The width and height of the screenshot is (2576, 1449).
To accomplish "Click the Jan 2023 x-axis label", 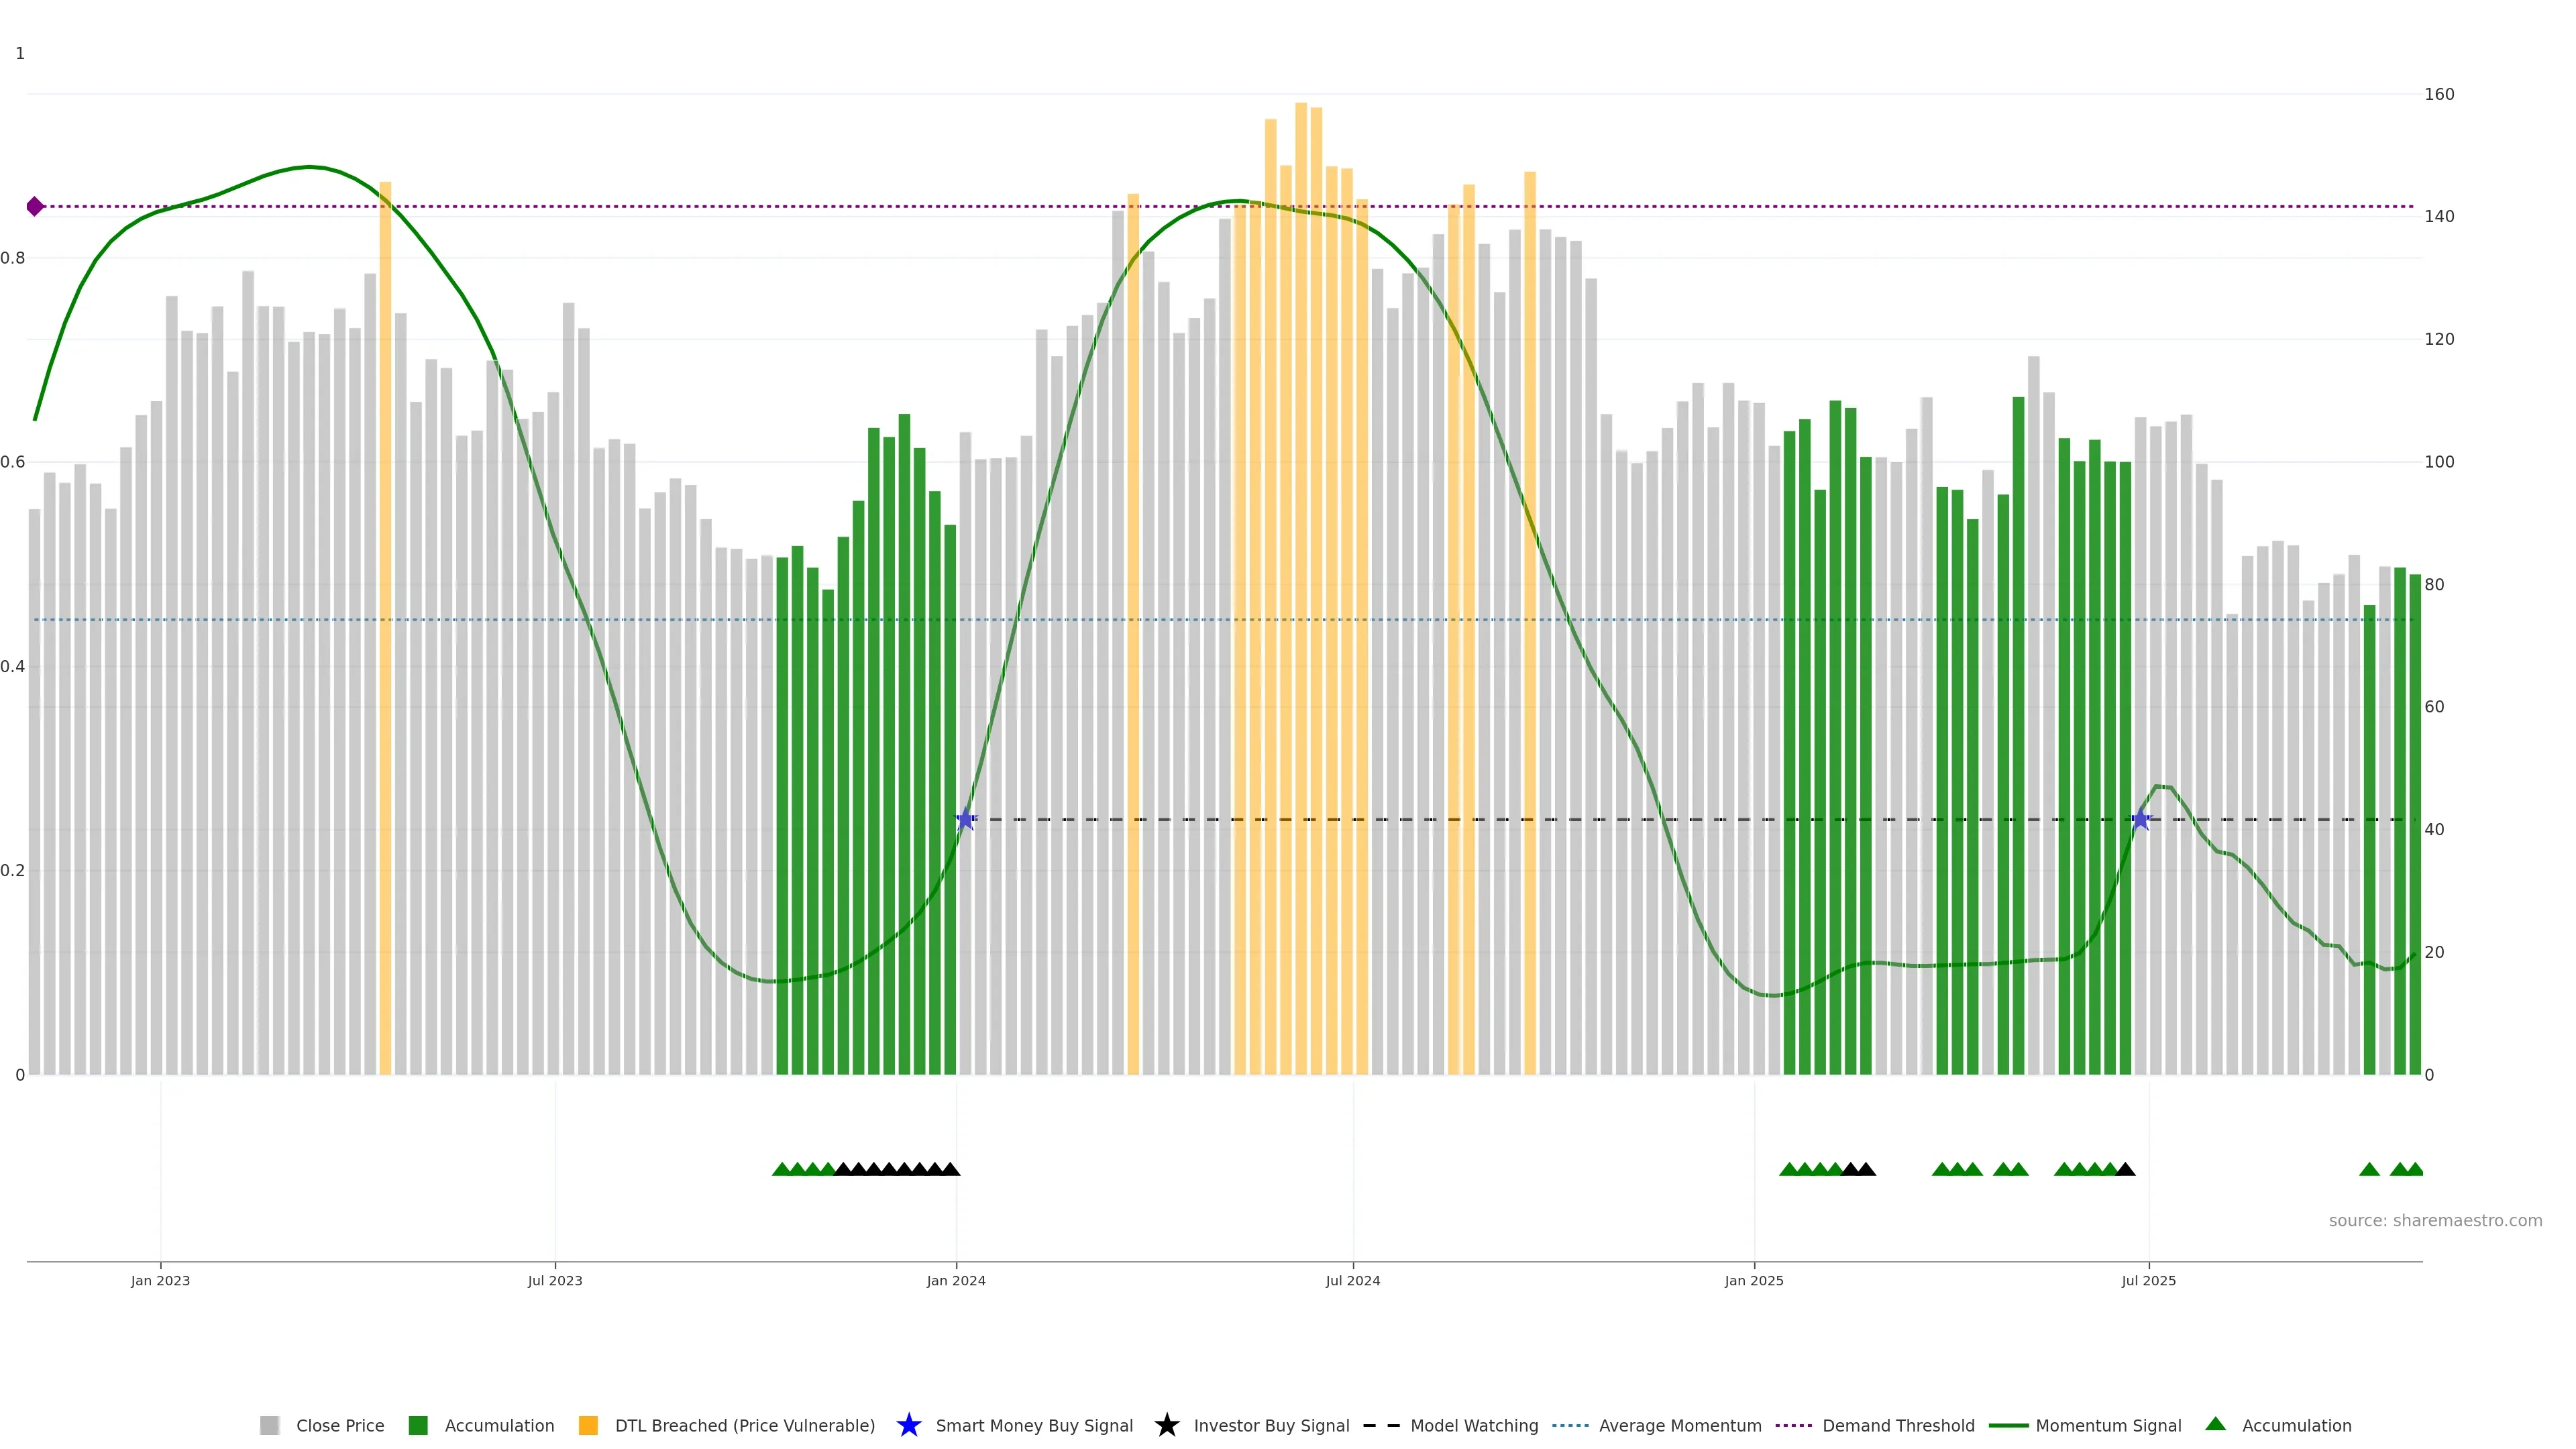I will [x=160, y=1281].
